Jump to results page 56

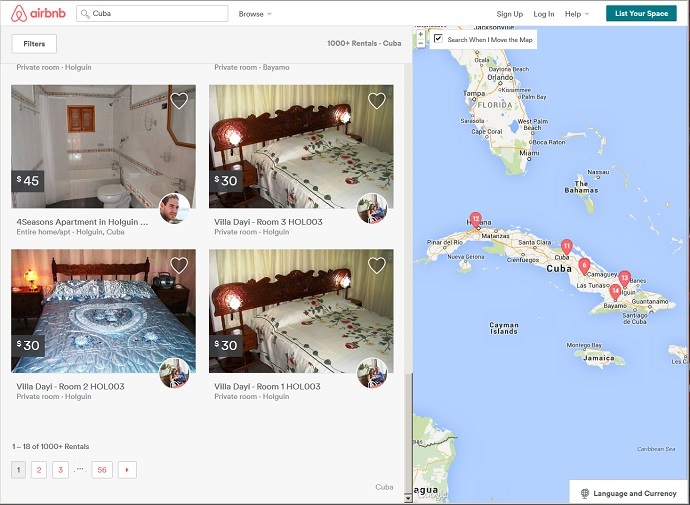(x=102, y=470)
